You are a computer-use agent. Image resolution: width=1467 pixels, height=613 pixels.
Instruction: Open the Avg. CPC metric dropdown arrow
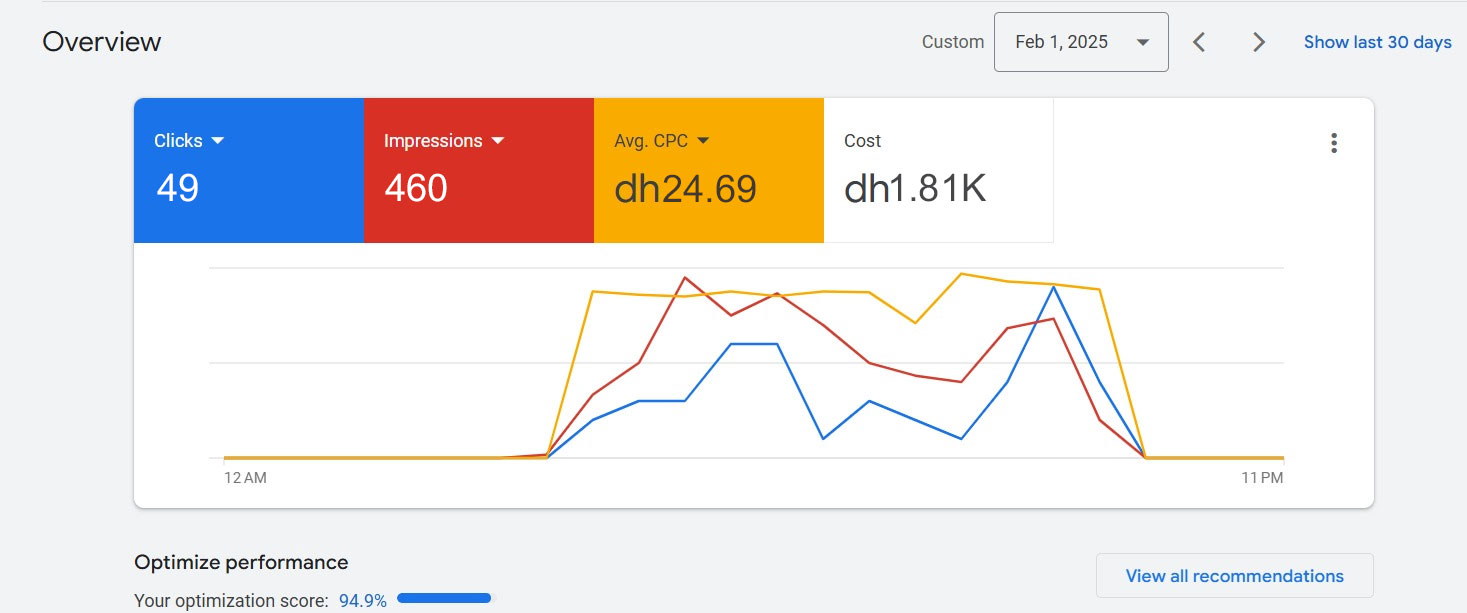(703, 141)
